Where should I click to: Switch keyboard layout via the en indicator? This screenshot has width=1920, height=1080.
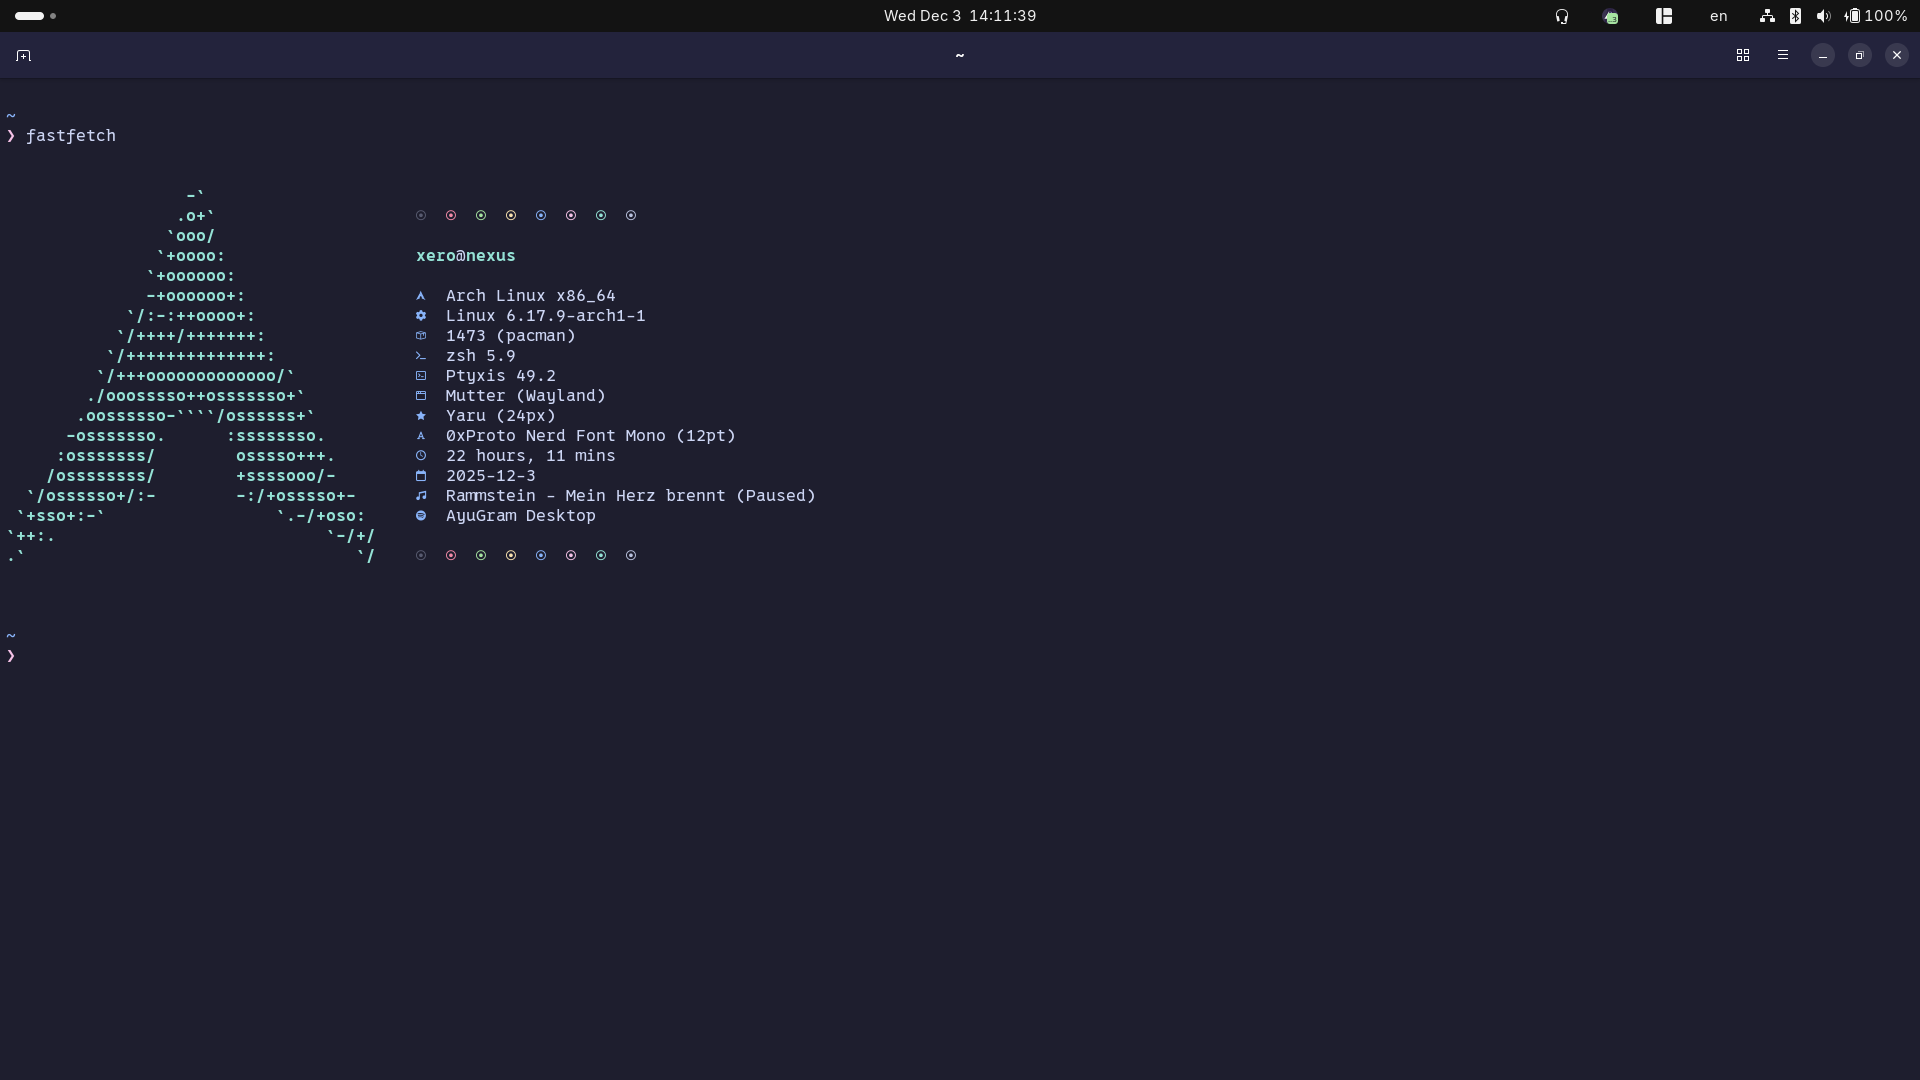(x=1719, y=16)
